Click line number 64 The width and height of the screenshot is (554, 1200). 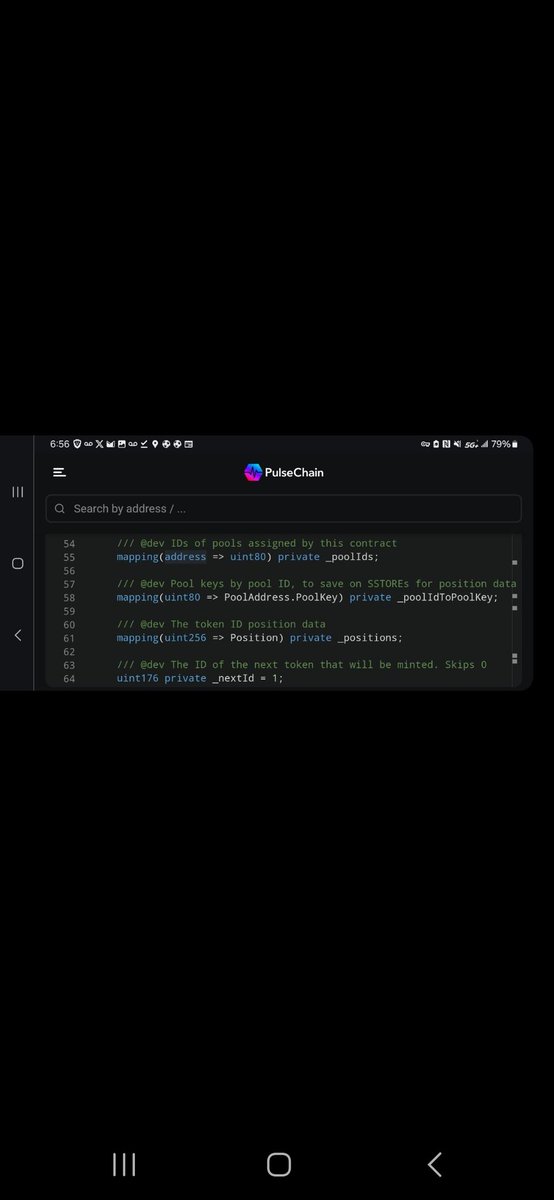(69, 678)
